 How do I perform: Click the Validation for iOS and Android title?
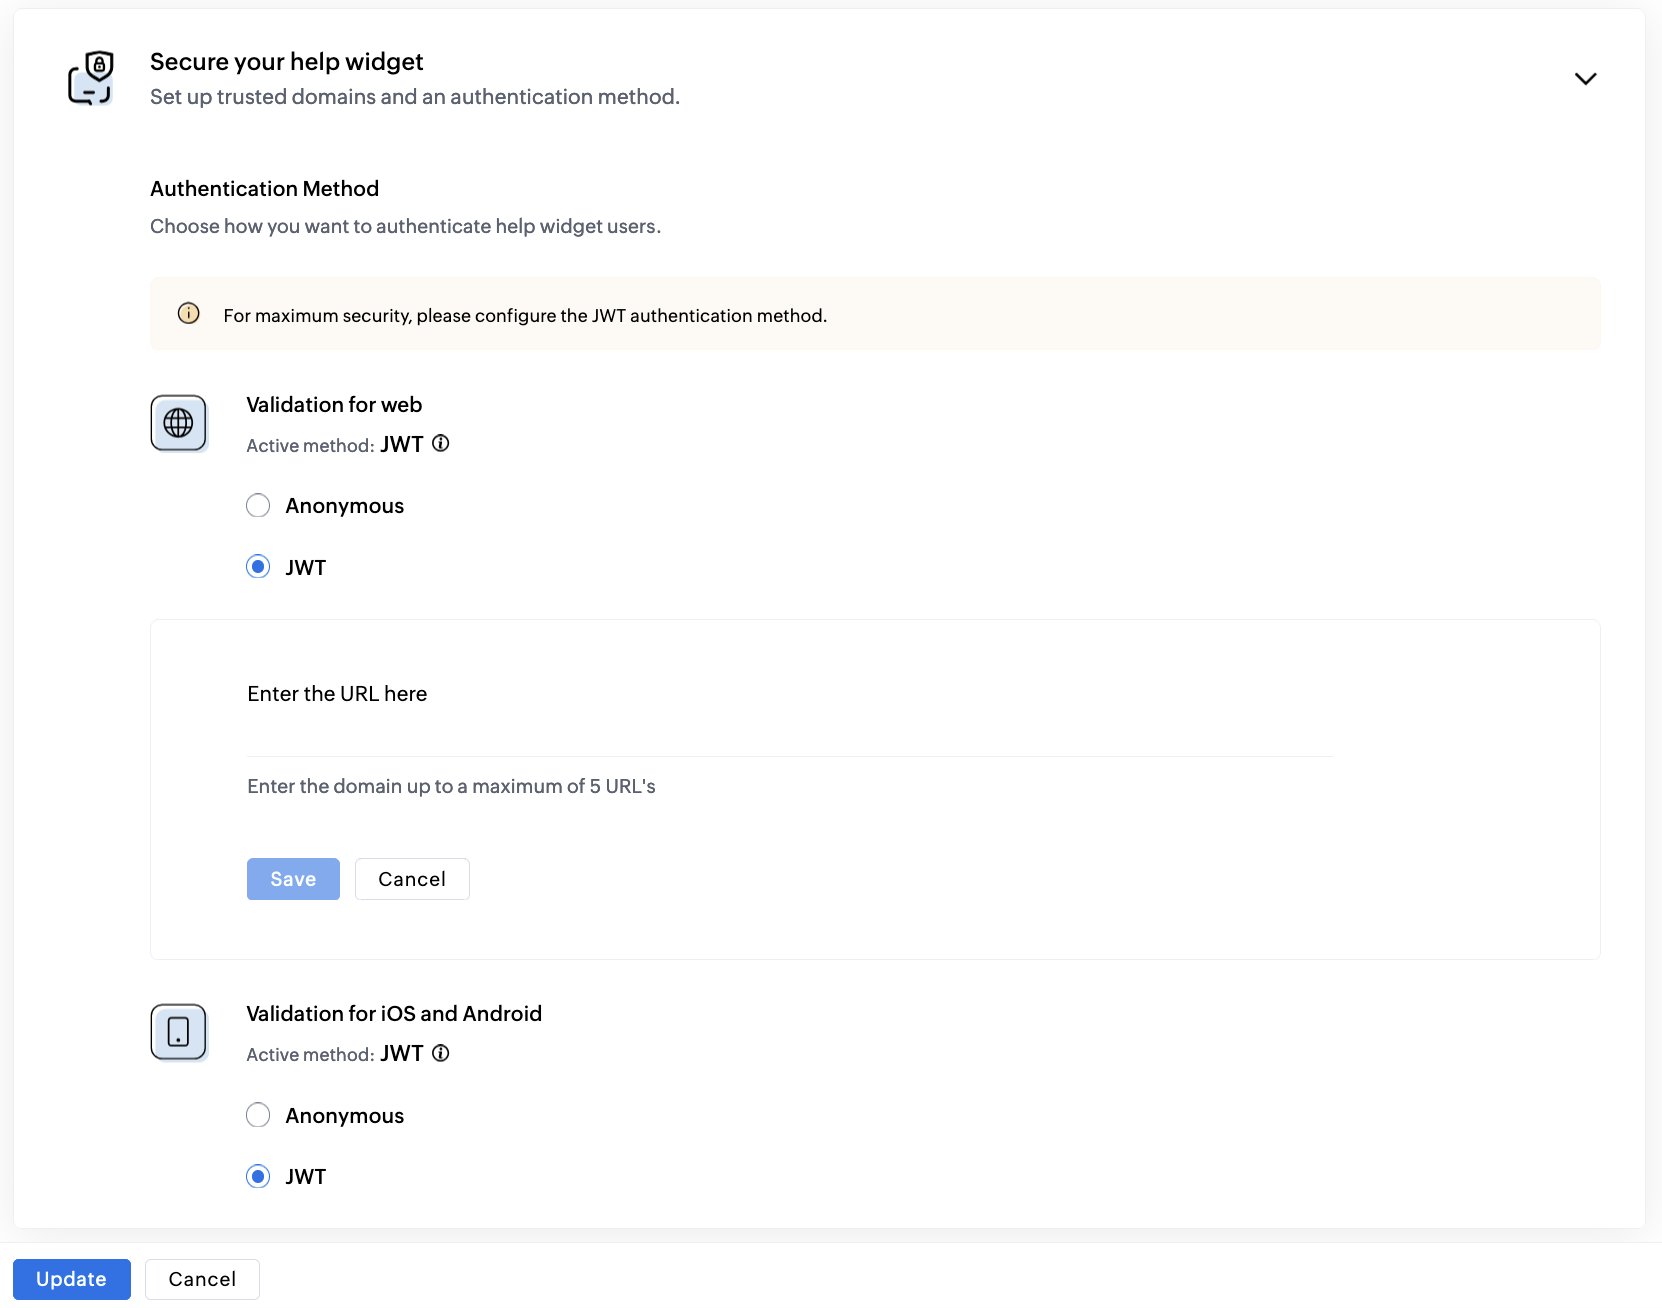pyautogui.click(x=394, y=1014)
